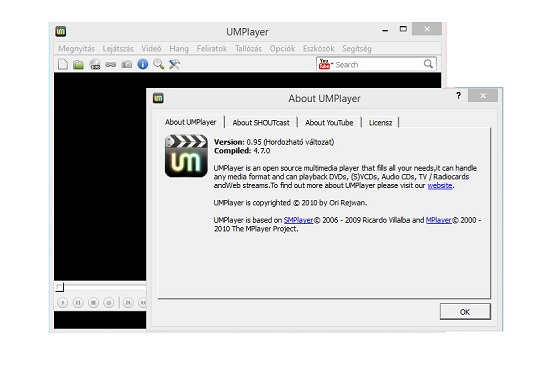This screenshot has height=378, width=550.
Task: Maximize the UMPlayer main window
Action: coord(403,29)
